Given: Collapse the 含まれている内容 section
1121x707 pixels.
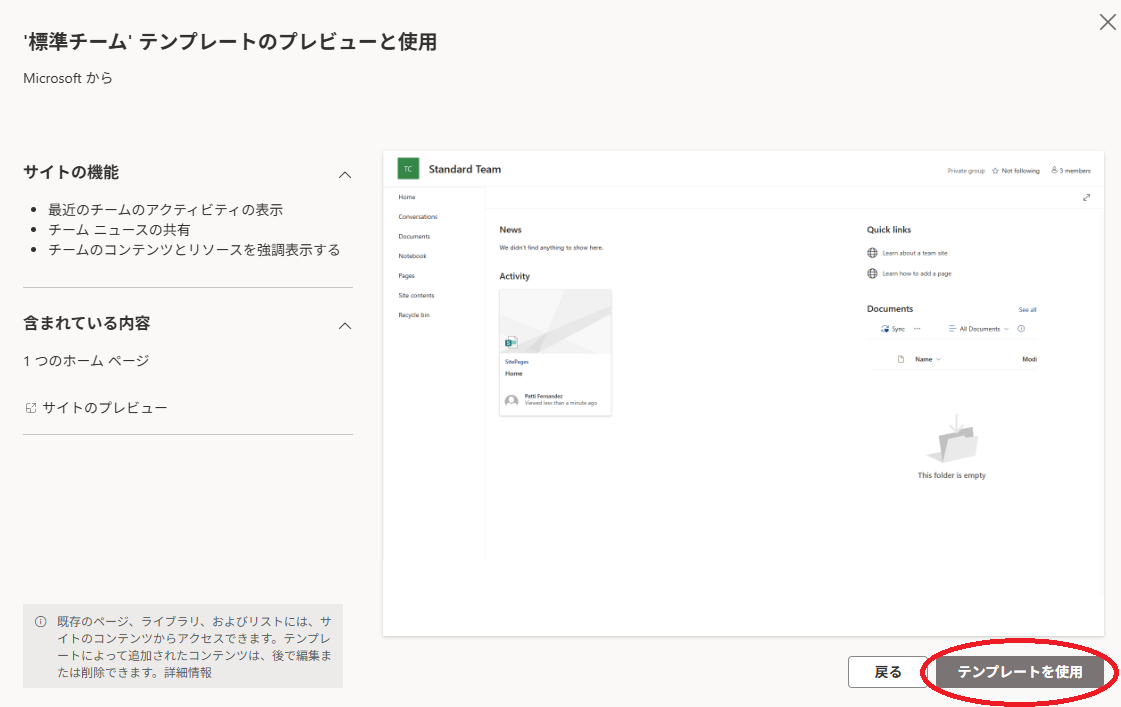Looking at the screenshot, I should (345, 326).
